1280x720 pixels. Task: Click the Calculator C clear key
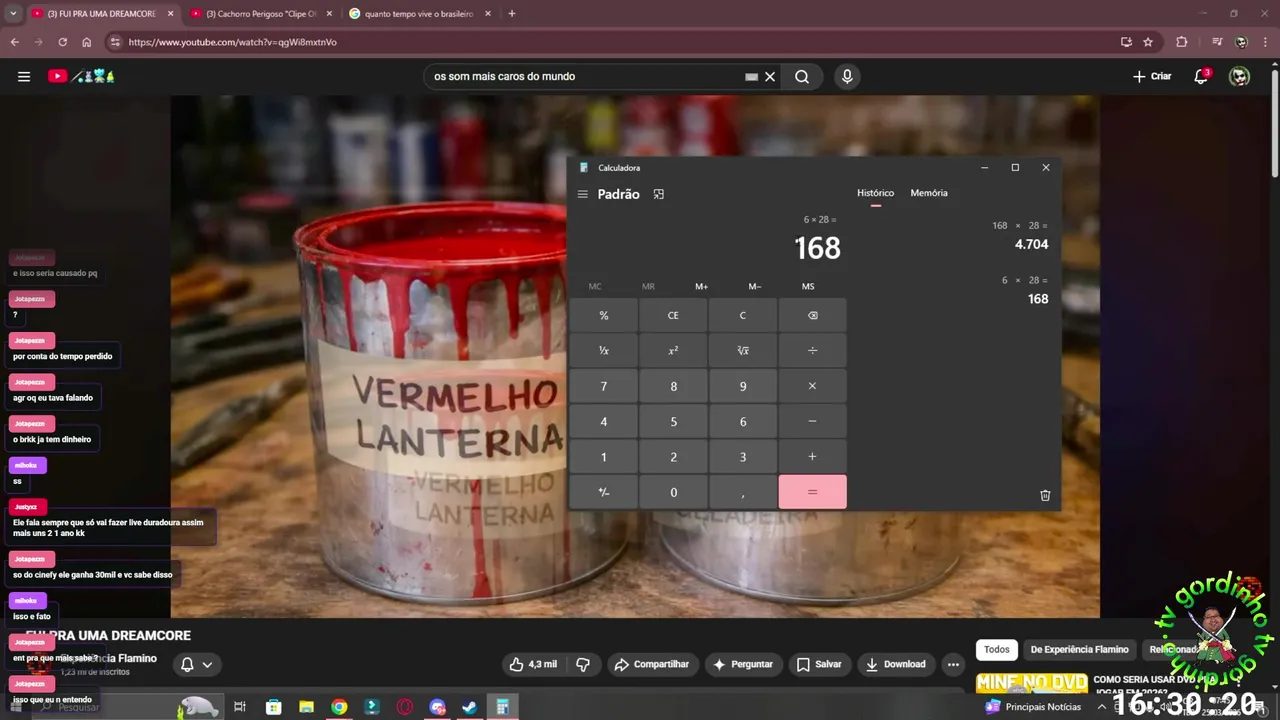(x=742, y=315)
